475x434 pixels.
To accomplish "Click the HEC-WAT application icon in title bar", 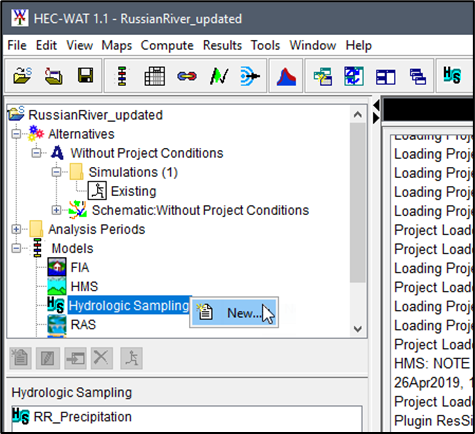I will [20, 18].
